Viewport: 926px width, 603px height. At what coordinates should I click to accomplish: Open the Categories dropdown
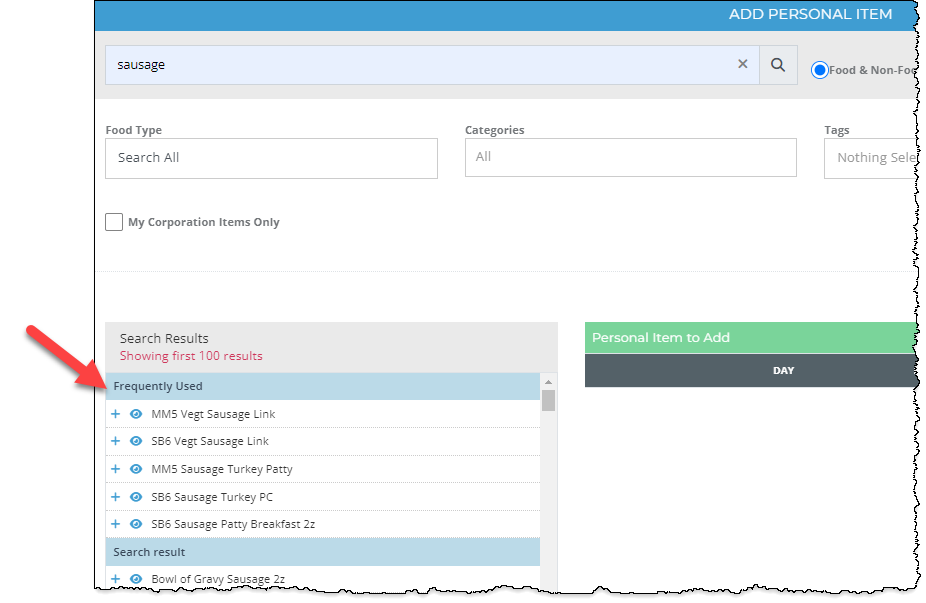(630, 157)
